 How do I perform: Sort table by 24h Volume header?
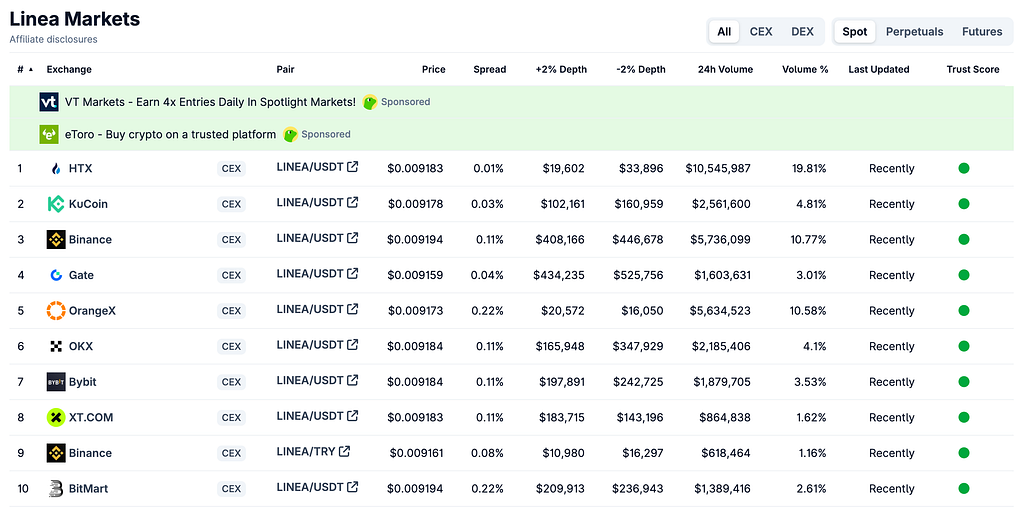725,69
